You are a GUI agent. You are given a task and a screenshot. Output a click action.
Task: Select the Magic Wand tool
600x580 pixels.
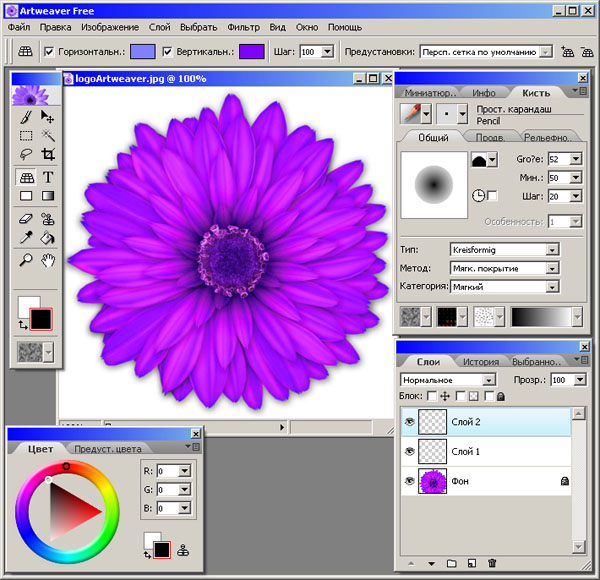(48, 136)
